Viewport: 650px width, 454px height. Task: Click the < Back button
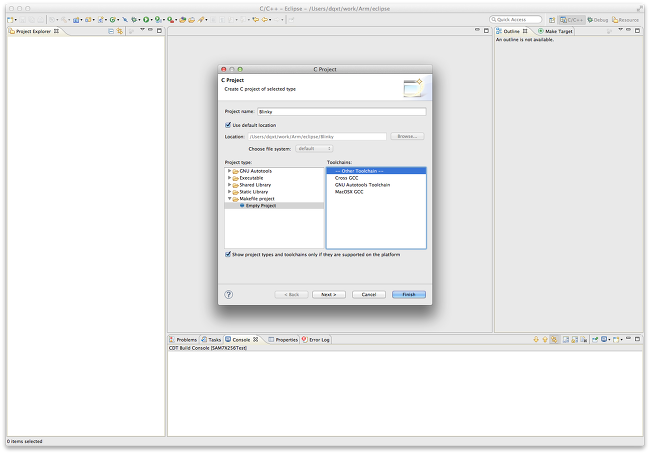[291, 294]
